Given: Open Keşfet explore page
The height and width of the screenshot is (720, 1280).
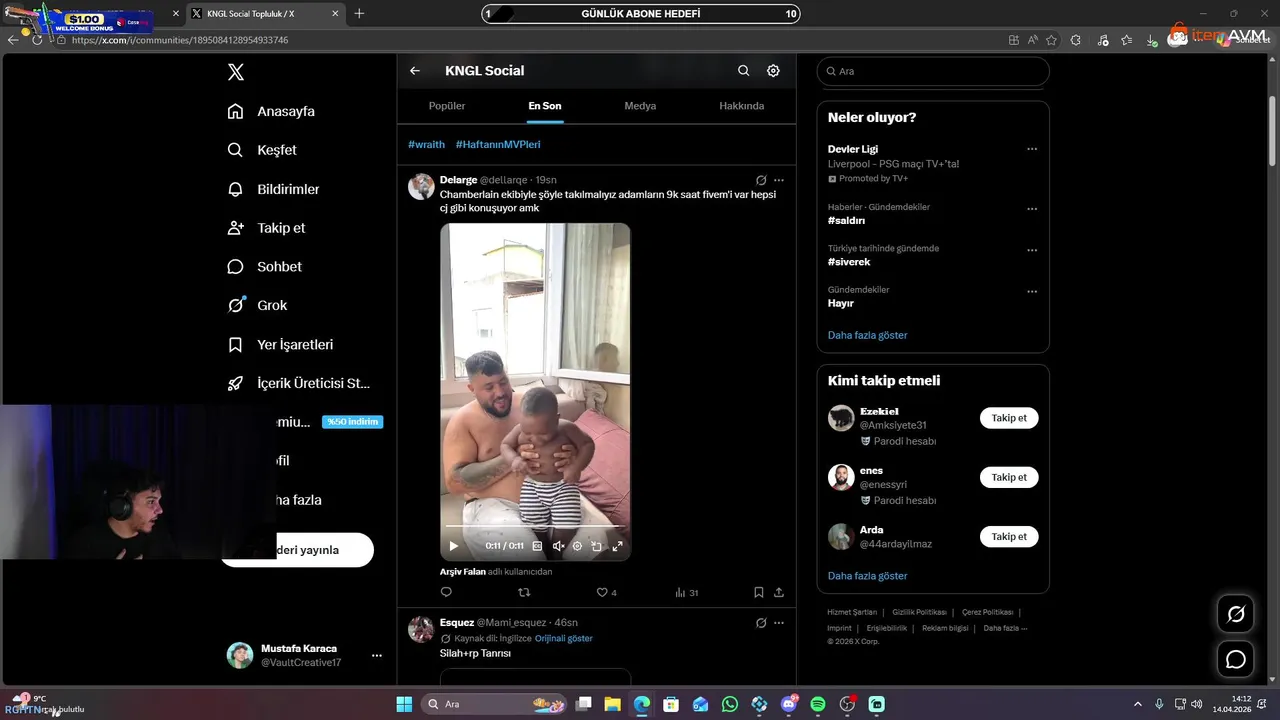Looking at the screenshot, I should (x=262, y=150).
